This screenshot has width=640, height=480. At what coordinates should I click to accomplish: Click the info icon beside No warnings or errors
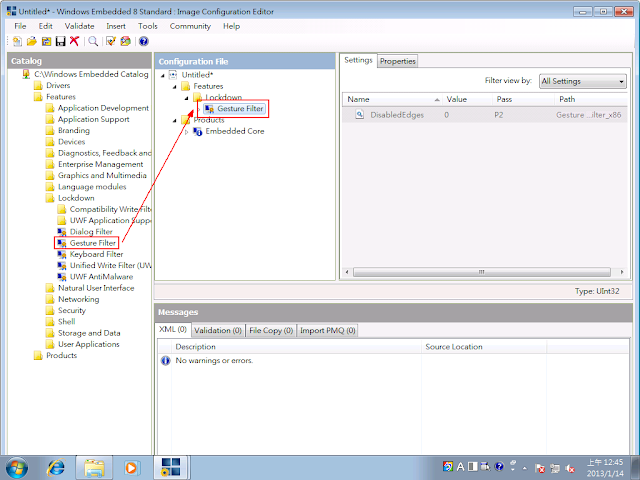(165, 360)
